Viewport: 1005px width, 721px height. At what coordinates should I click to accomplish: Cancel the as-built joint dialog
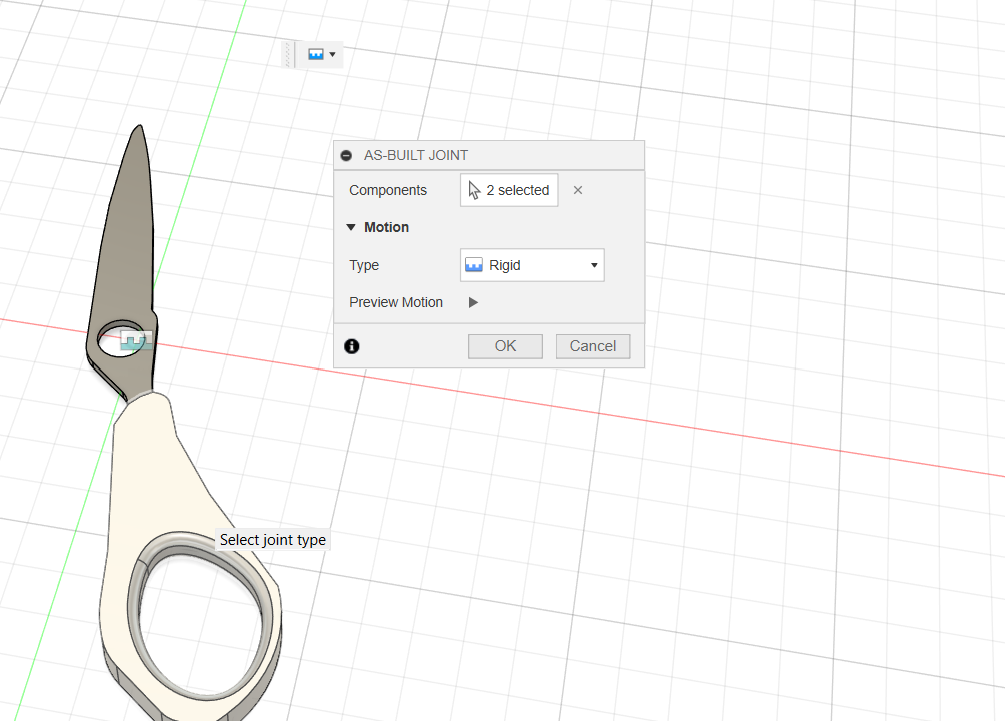click(x=592, y=346)
